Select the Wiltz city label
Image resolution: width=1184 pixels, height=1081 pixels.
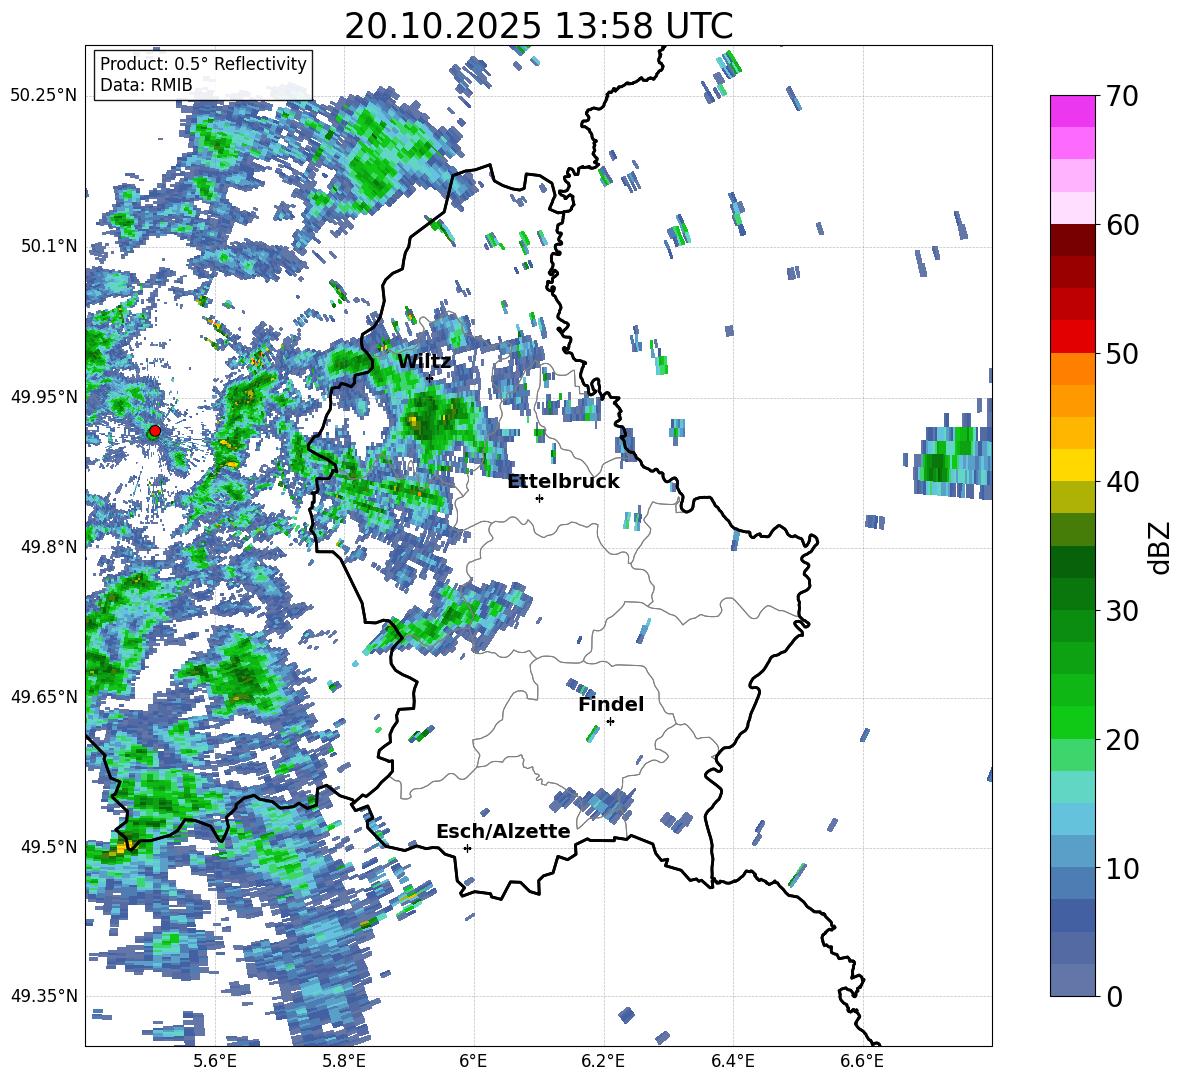(x=424, y=362)
